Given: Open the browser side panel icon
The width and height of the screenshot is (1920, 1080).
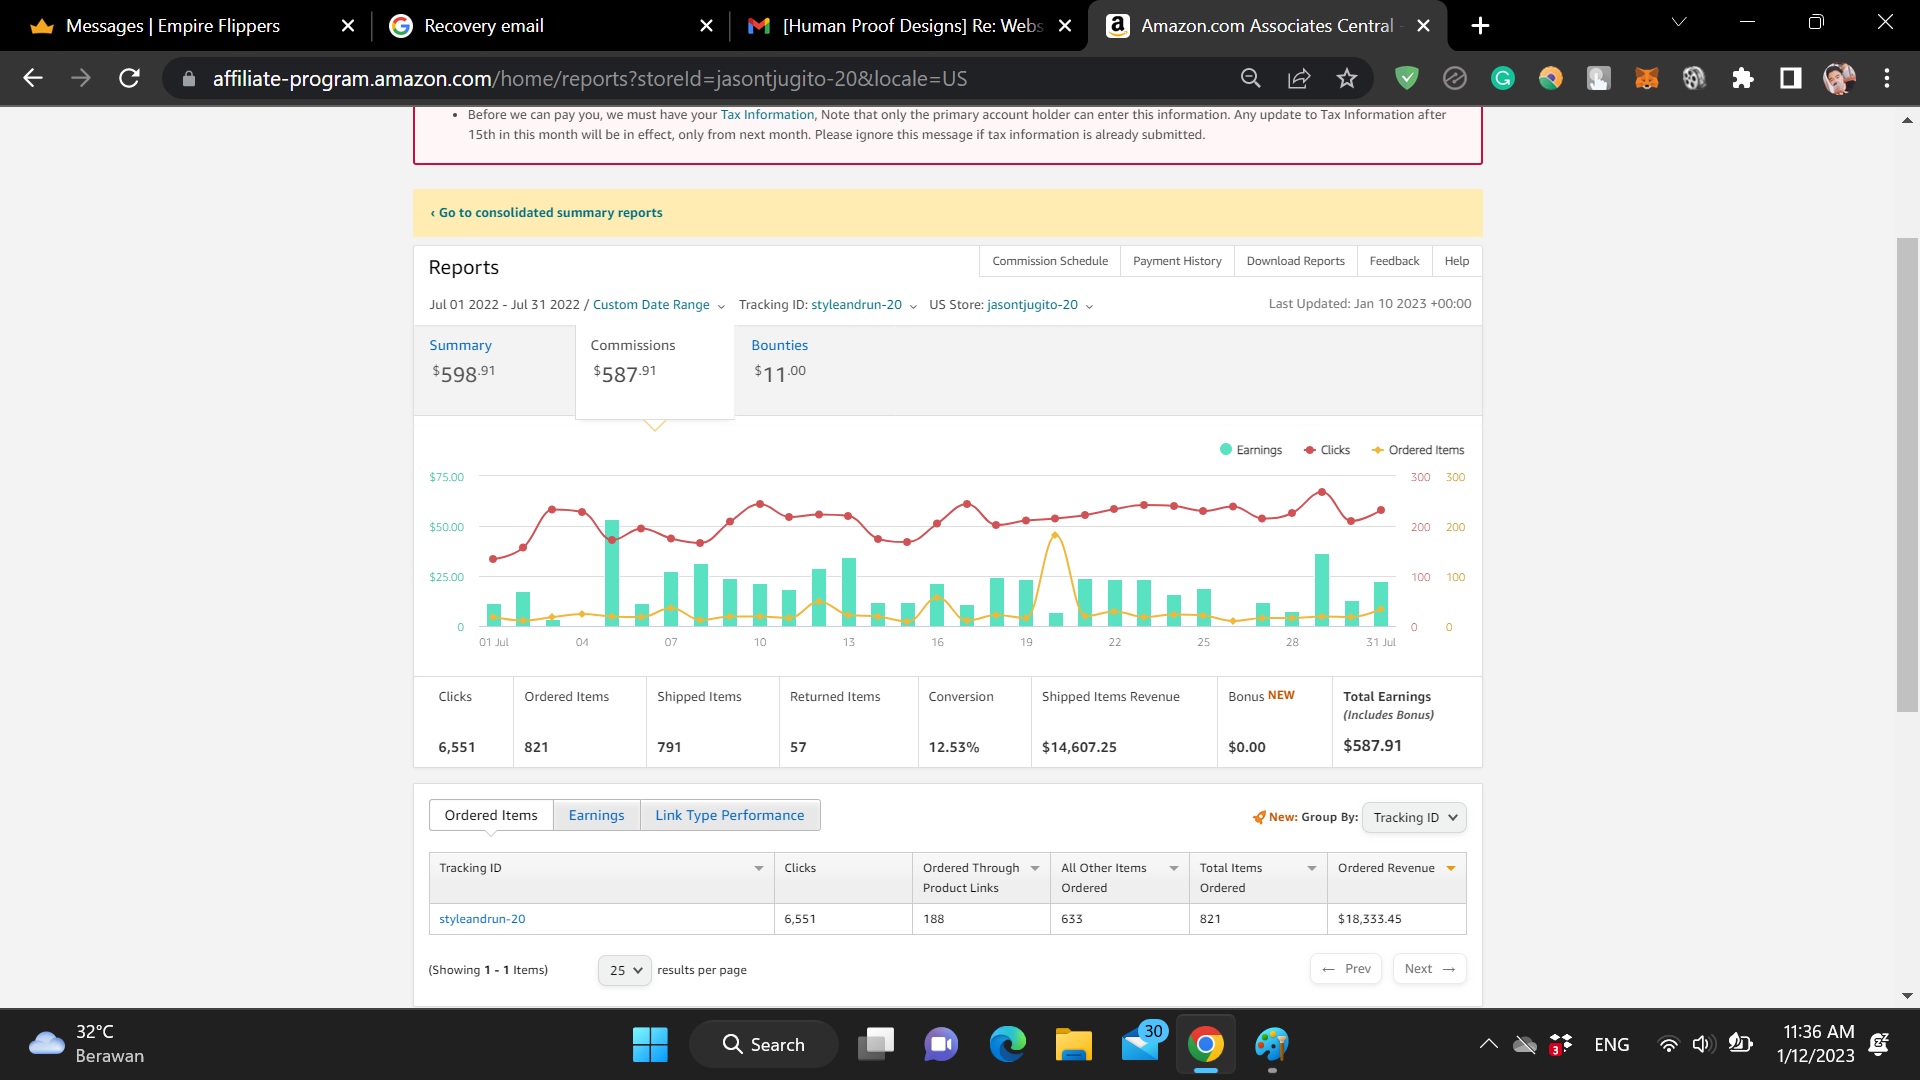Looking at the screenshot, I should [1790, 78].
